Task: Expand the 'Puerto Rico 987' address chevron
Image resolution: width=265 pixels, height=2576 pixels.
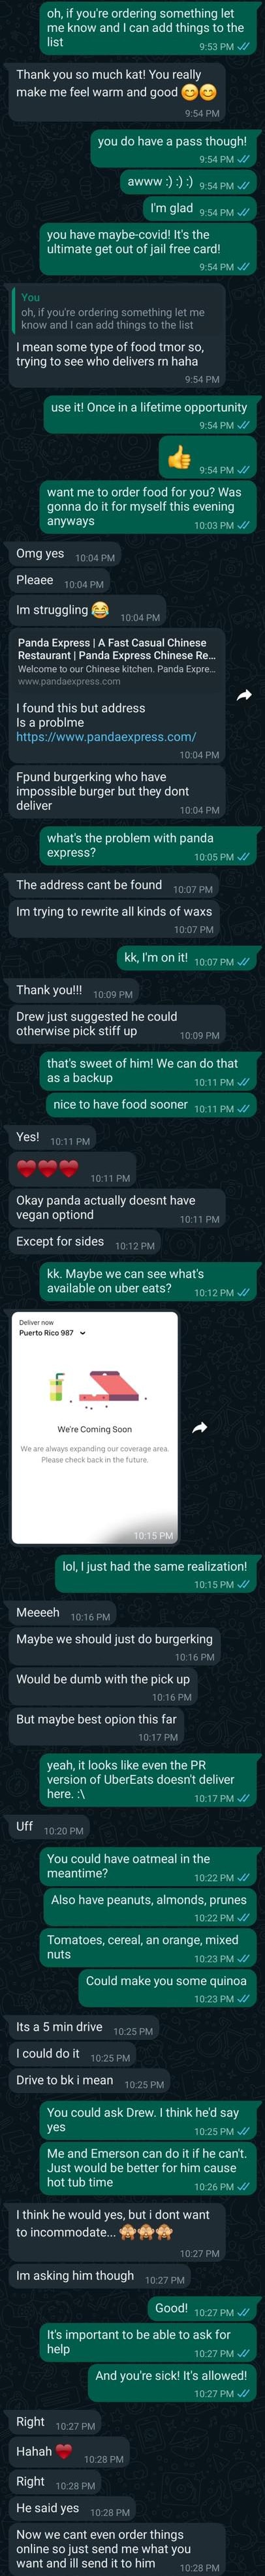Action: point(82,1333)
